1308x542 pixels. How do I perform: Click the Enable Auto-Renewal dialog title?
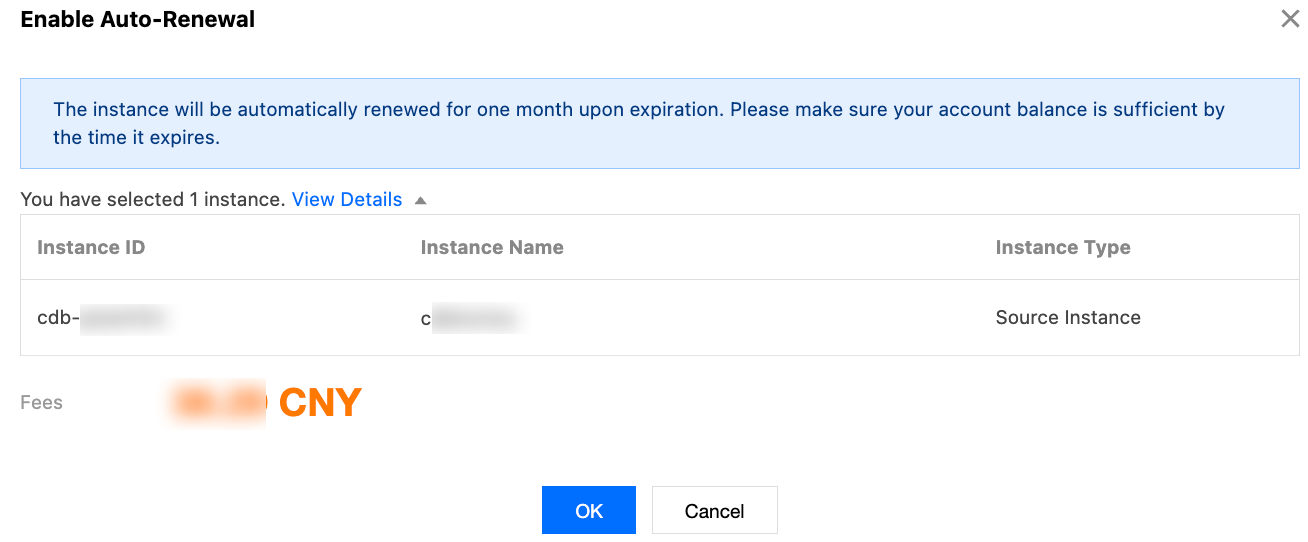(x=138, y=19)
